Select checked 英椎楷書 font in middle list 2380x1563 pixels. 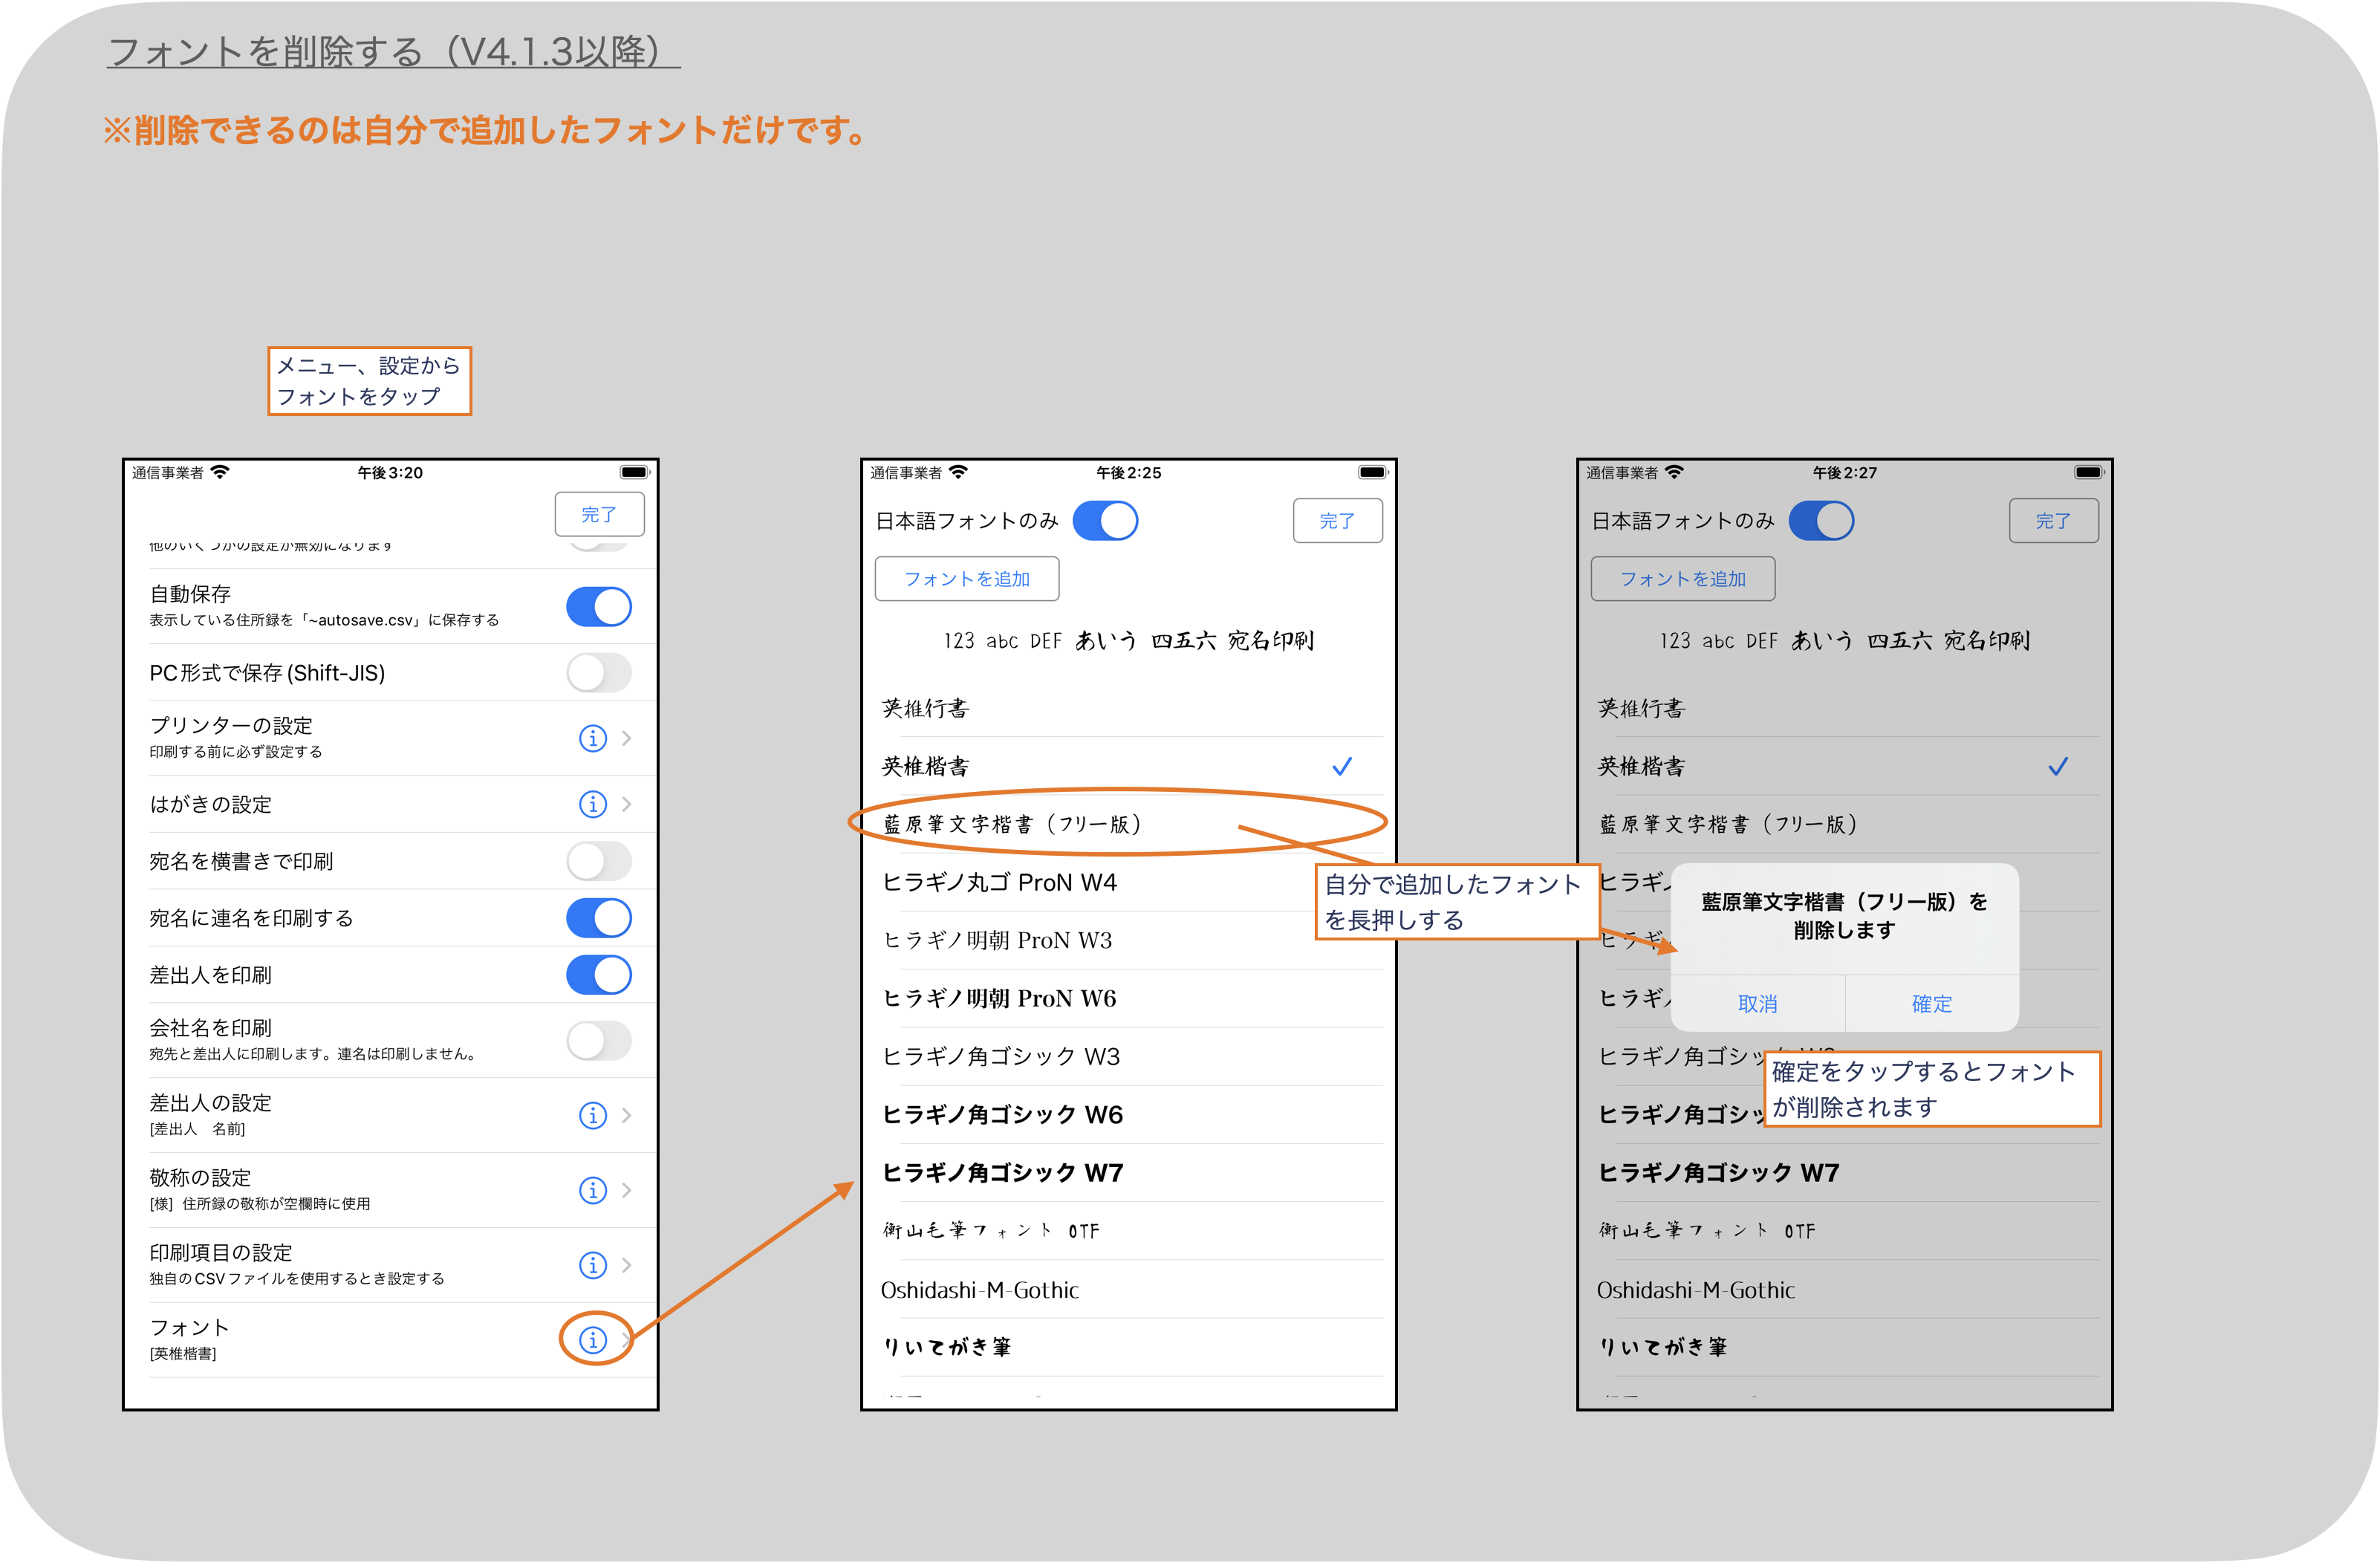1128,766
